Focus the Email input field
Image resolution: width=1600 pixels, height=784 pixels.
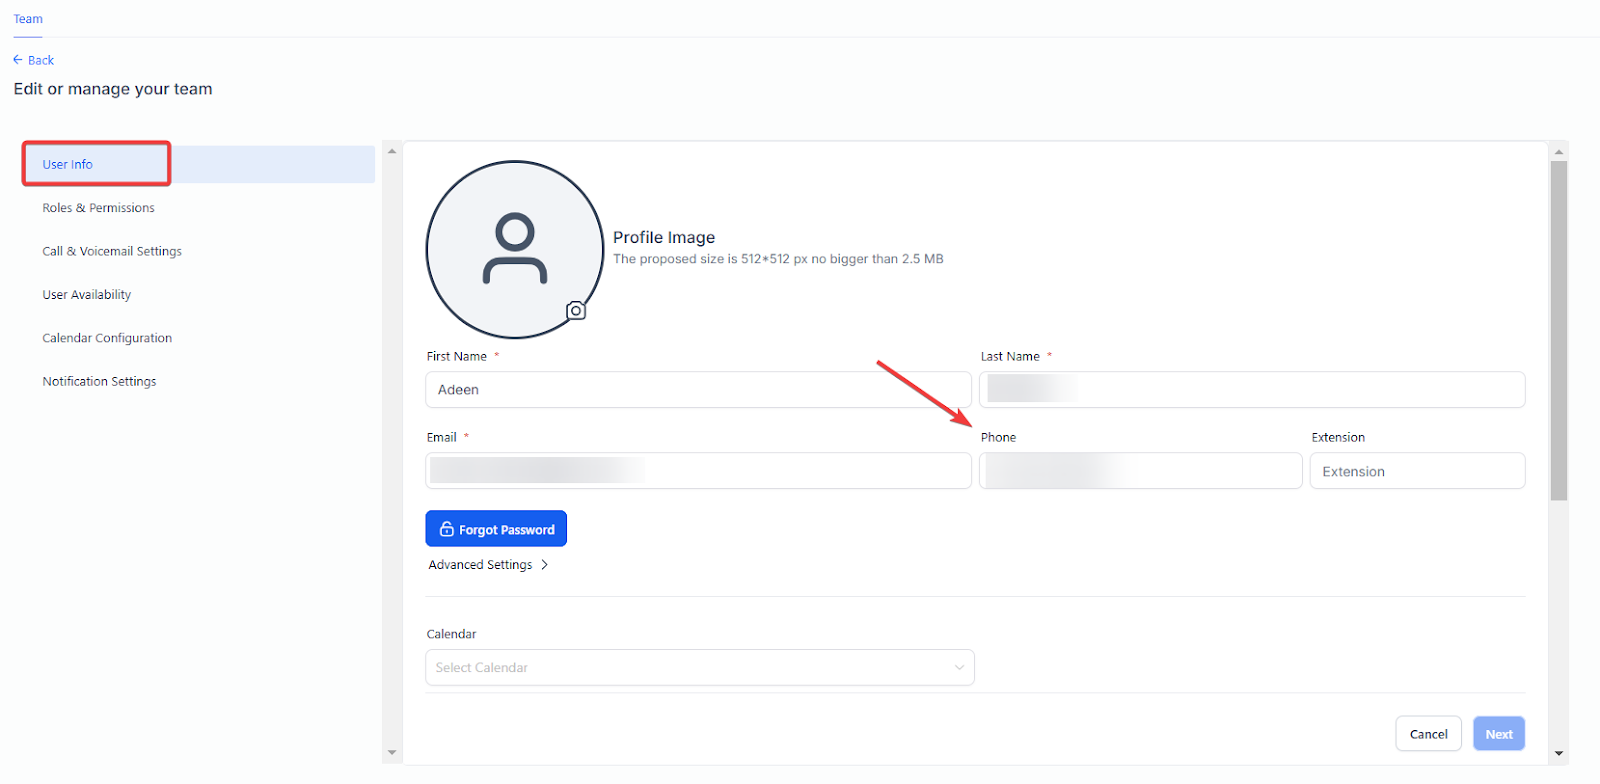coord(697,471)
